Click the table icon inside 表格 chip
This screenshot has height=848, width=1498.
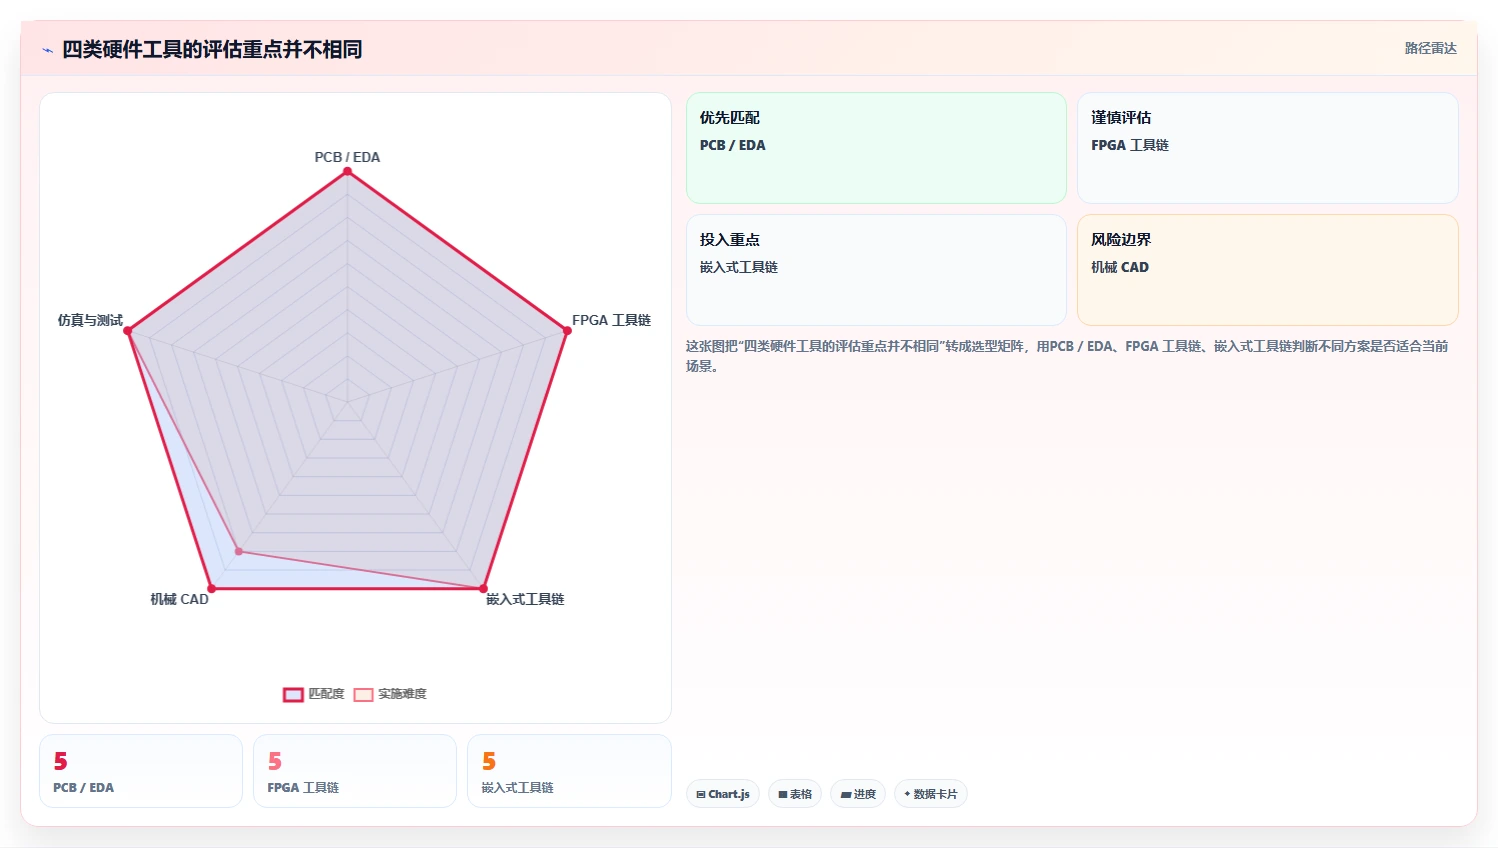[783, 794]
